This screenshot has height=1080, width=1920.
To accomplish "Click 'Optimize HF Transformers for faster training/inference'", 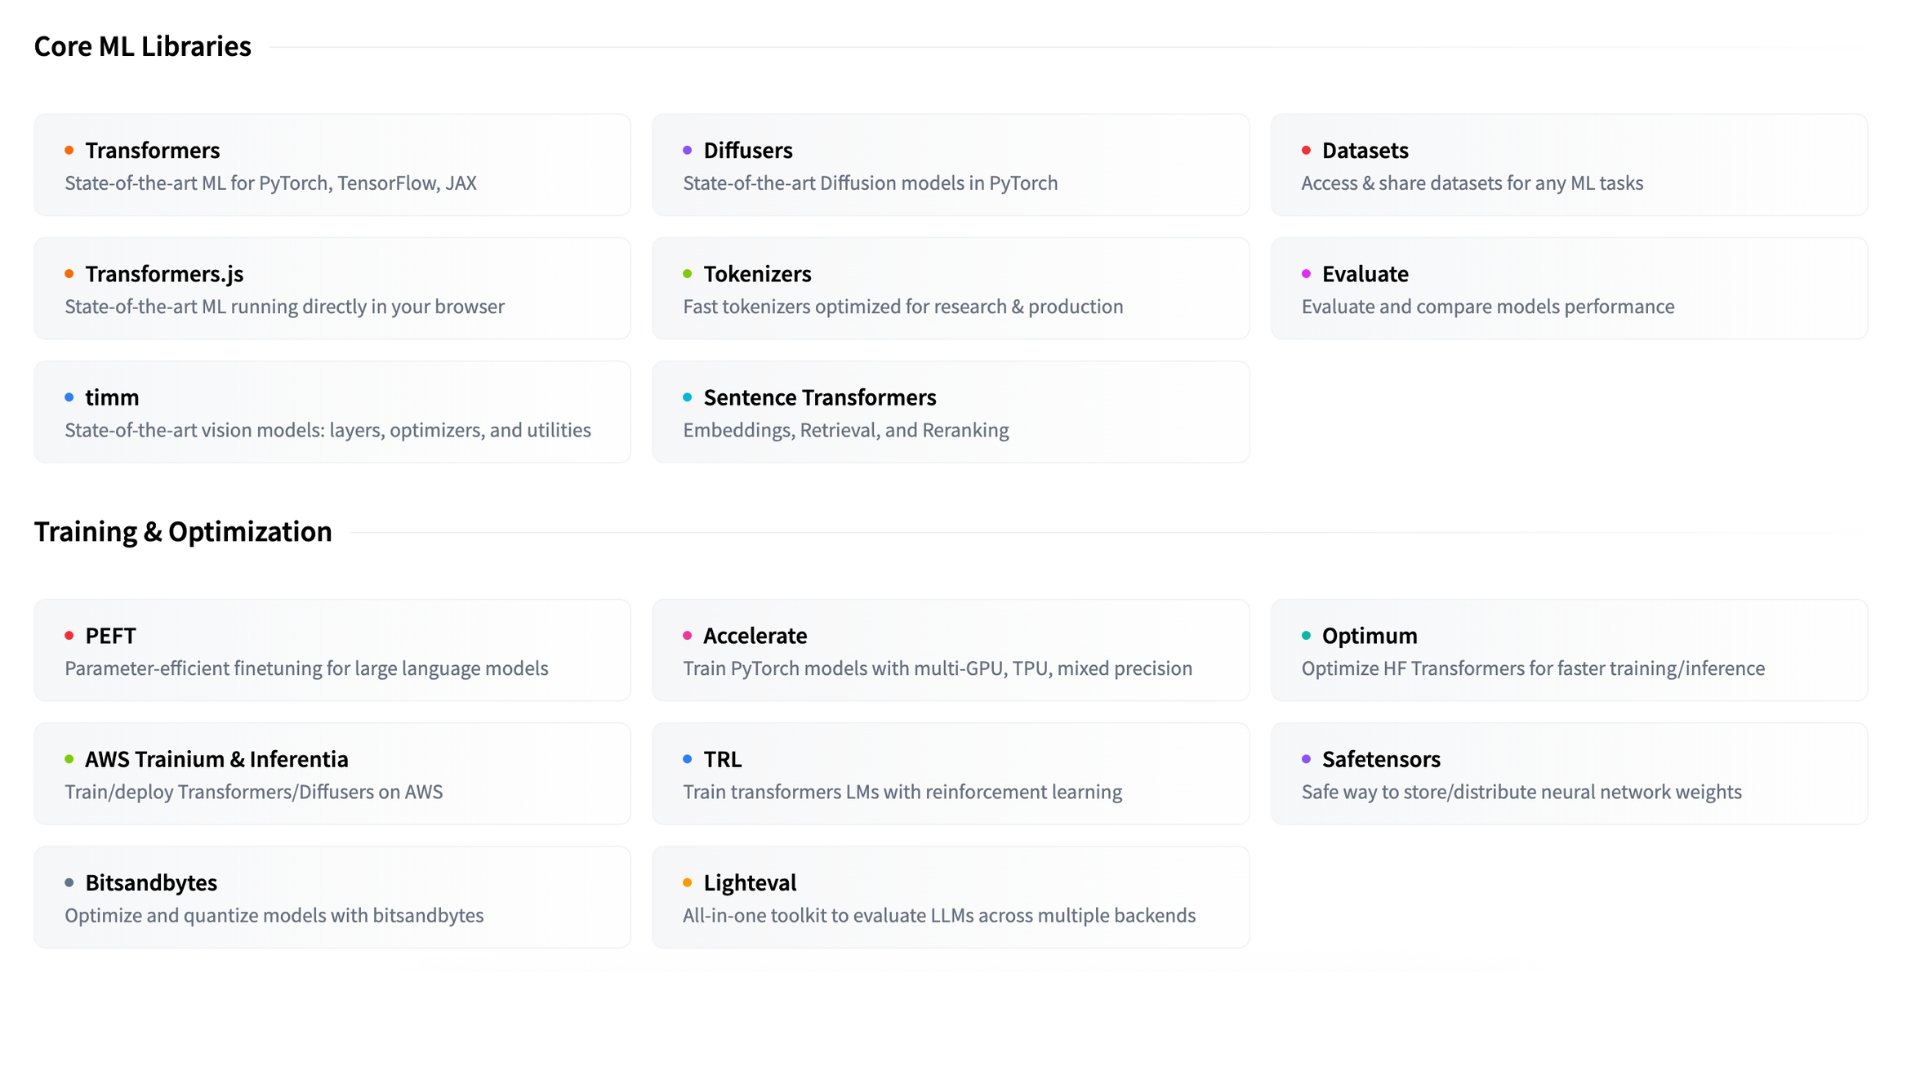I will 1533,668.
